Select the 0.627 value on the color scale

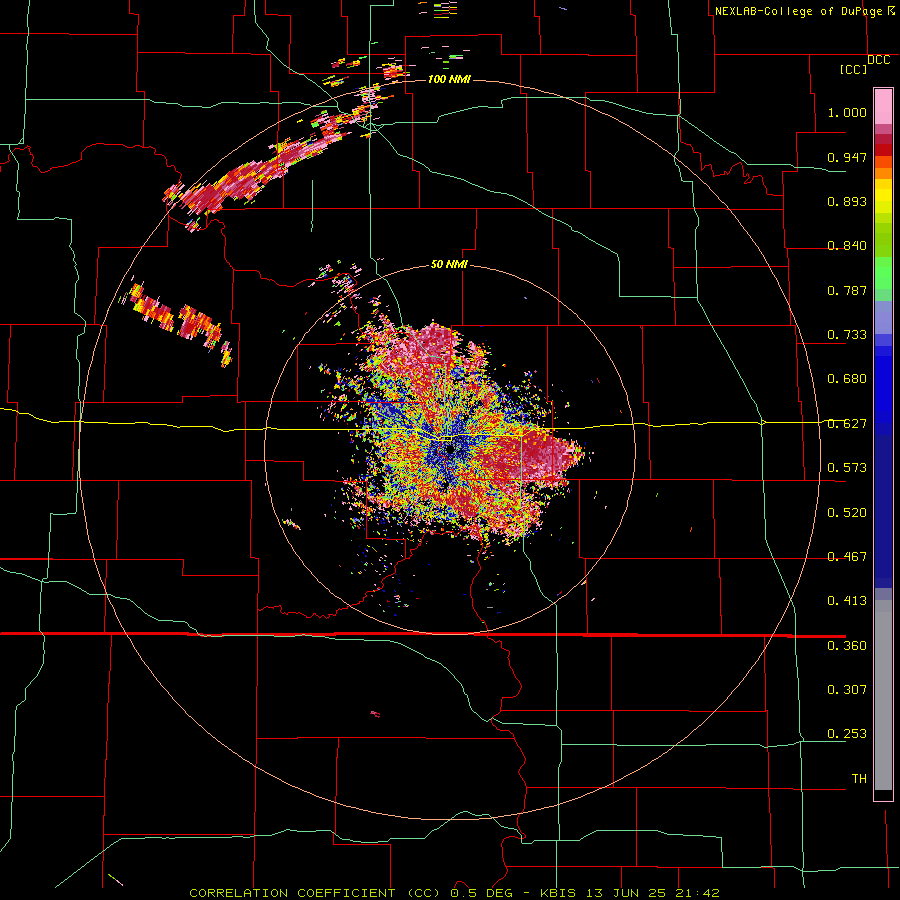(x=847, y=424)
